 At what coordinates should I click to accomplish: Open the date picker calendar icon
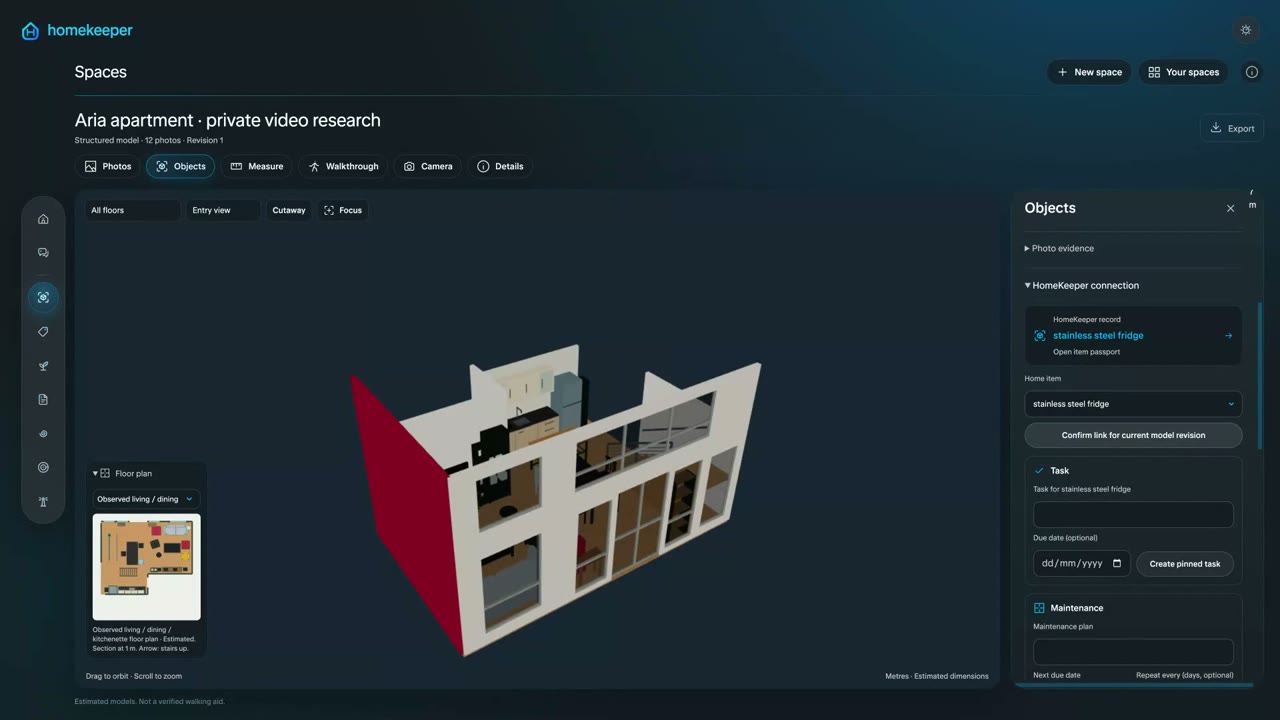(1117, 563)
